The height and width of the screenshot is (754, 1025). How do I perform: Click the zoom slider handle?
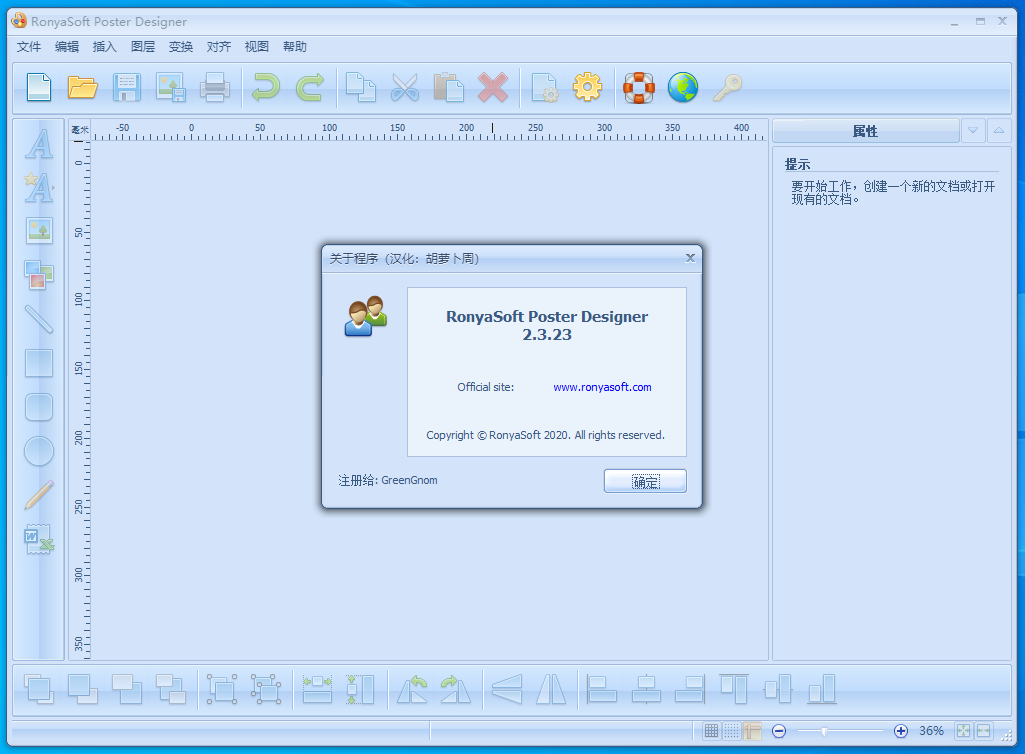824,731
